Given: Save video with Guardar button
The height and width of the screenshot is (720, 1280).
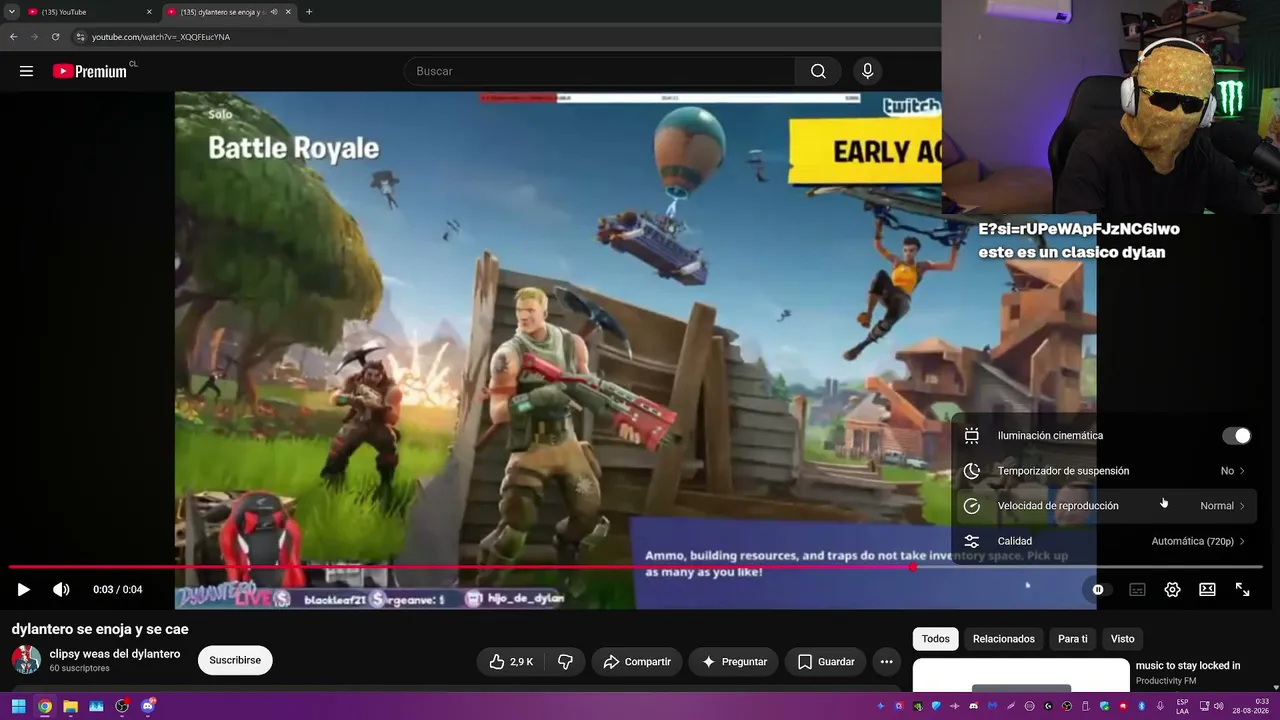Looking at the screenshot, I should (826, 661).
